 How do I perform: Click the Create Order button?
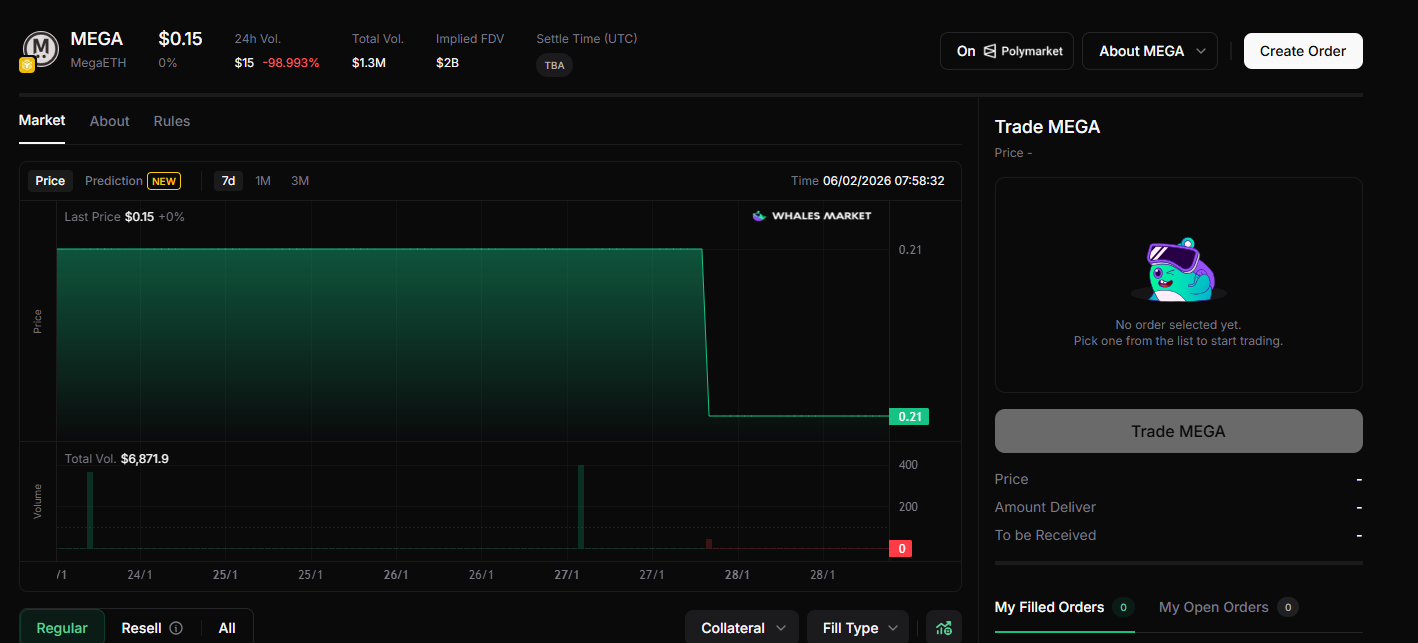[x=1303, y=51]
